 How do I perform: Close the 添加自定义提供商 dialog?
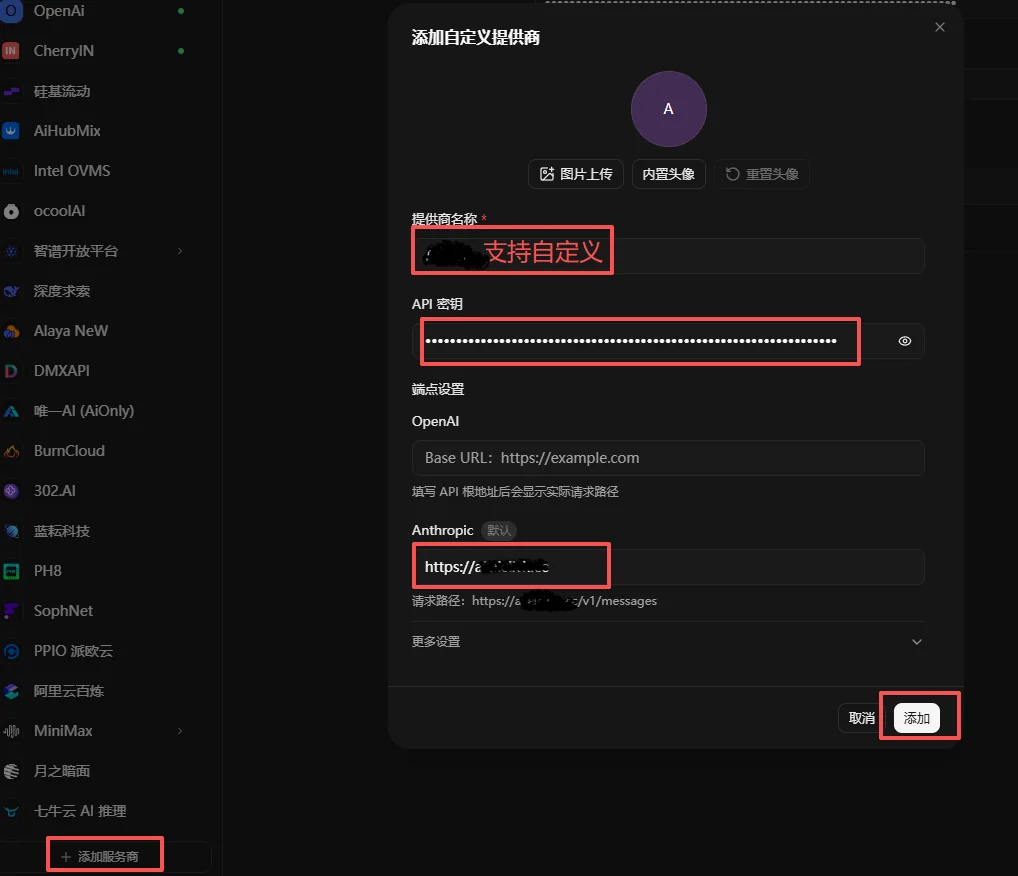[x=939, y=27]
